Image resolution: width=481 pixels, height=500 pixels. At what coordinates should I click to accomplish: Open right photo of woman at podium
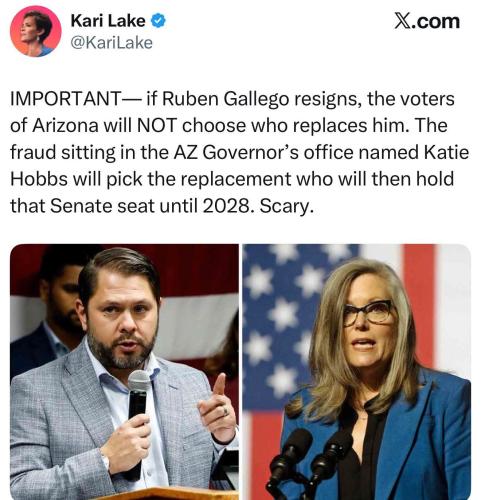point(356,372)
